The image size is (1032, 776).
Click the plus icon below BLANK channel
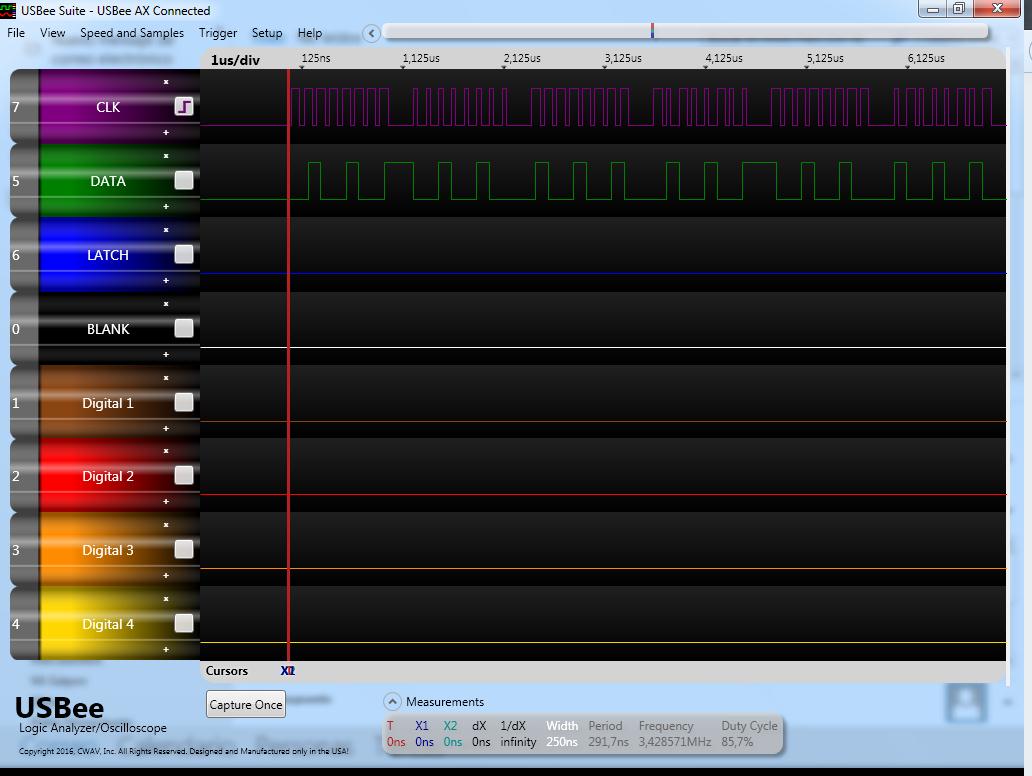166,355
